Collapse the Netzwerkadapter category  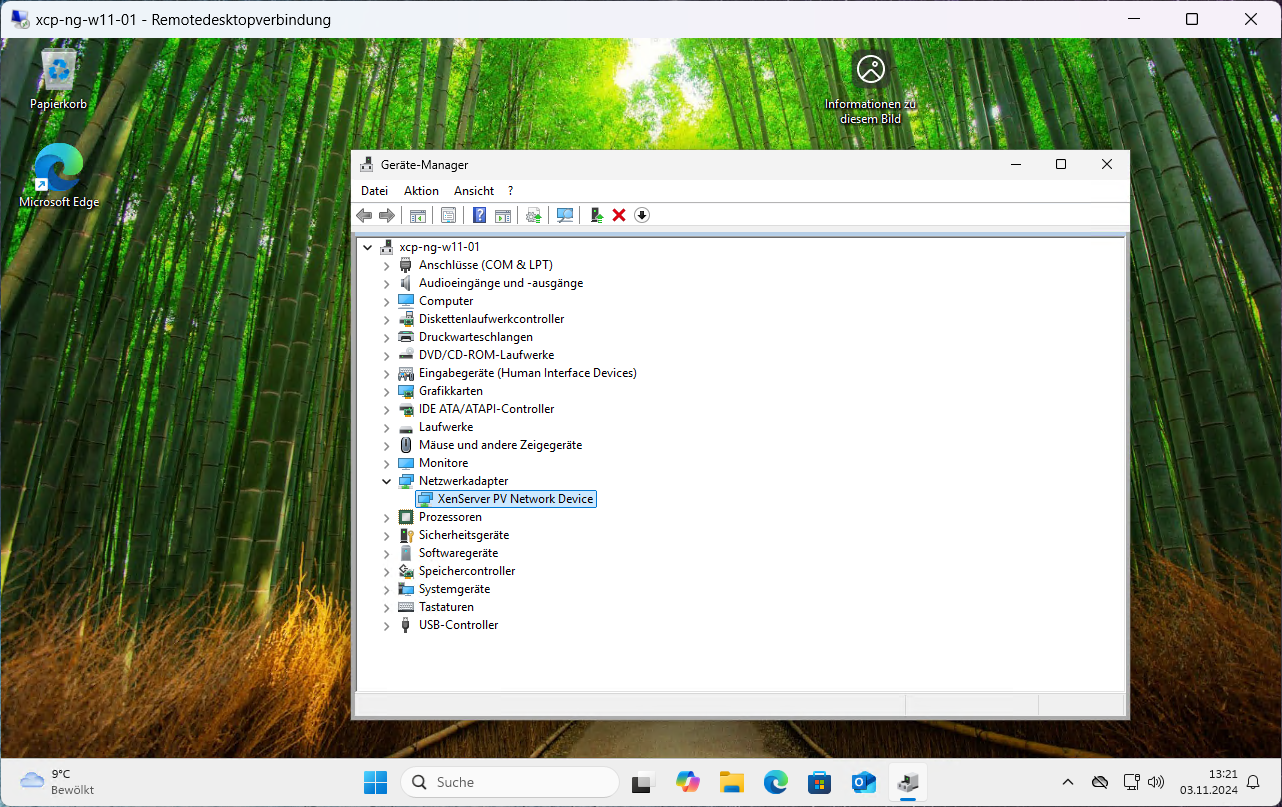[387, 481]
